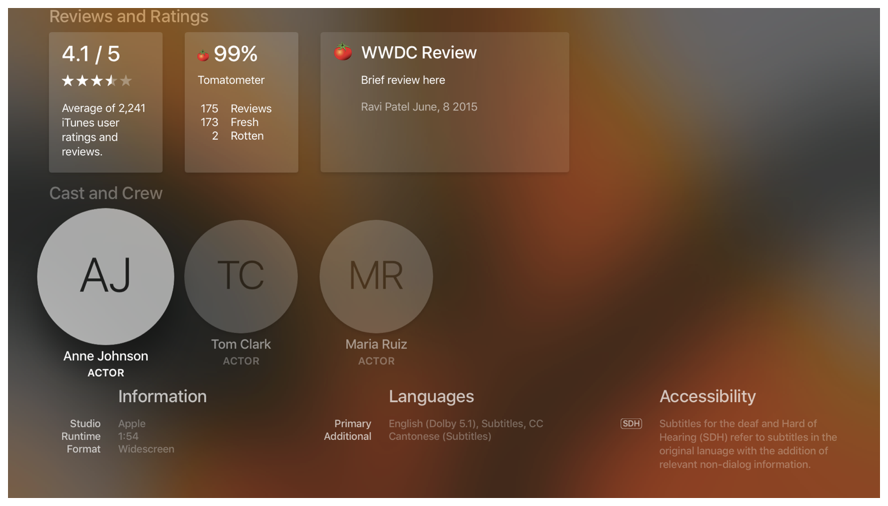Click the Maria Ruiz name label
888x506 pixels.
pos(376,344)
